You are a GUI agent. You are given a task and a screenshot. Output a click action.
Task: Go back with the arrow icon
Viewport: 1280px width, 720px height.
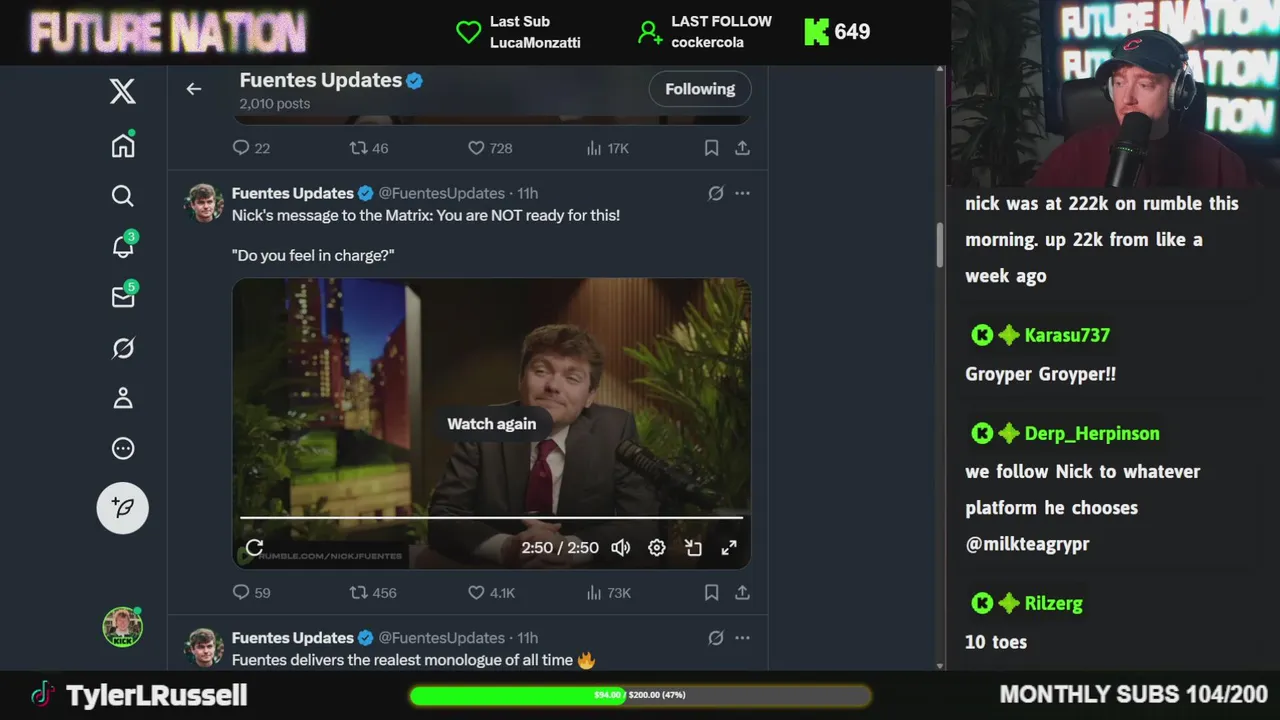194,89
